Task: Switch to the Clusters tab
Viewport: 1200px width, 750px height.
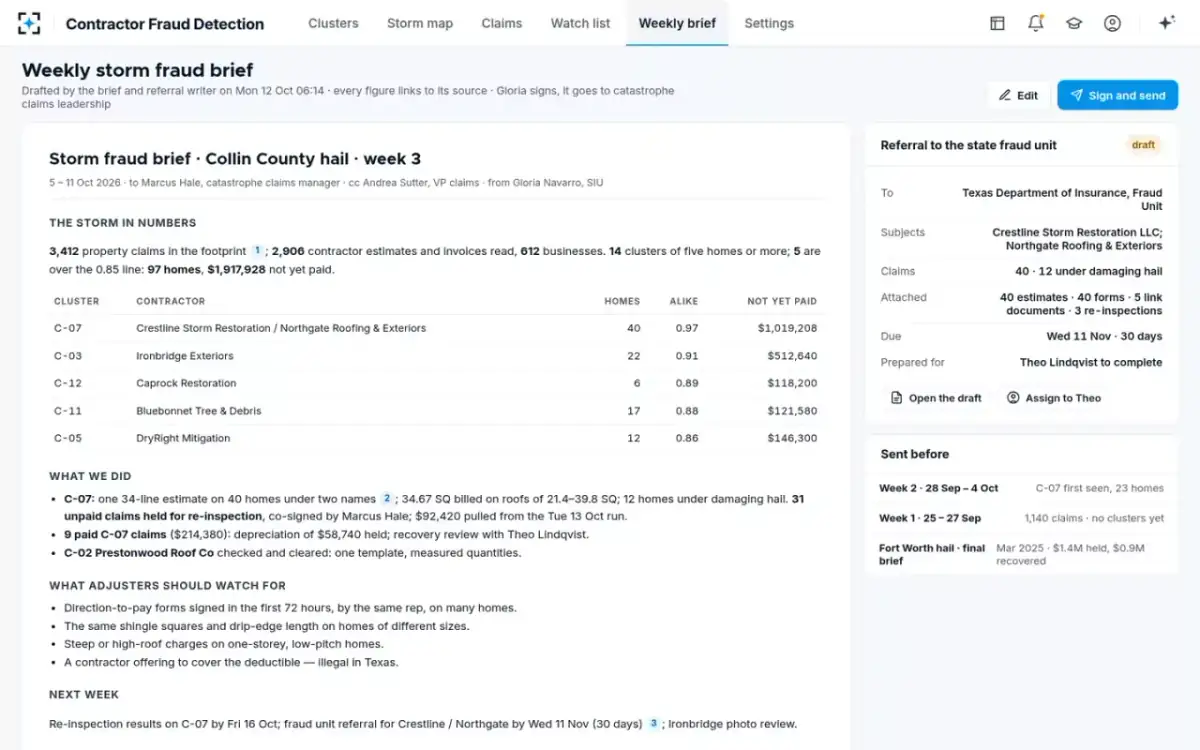Action: (333, 23)
